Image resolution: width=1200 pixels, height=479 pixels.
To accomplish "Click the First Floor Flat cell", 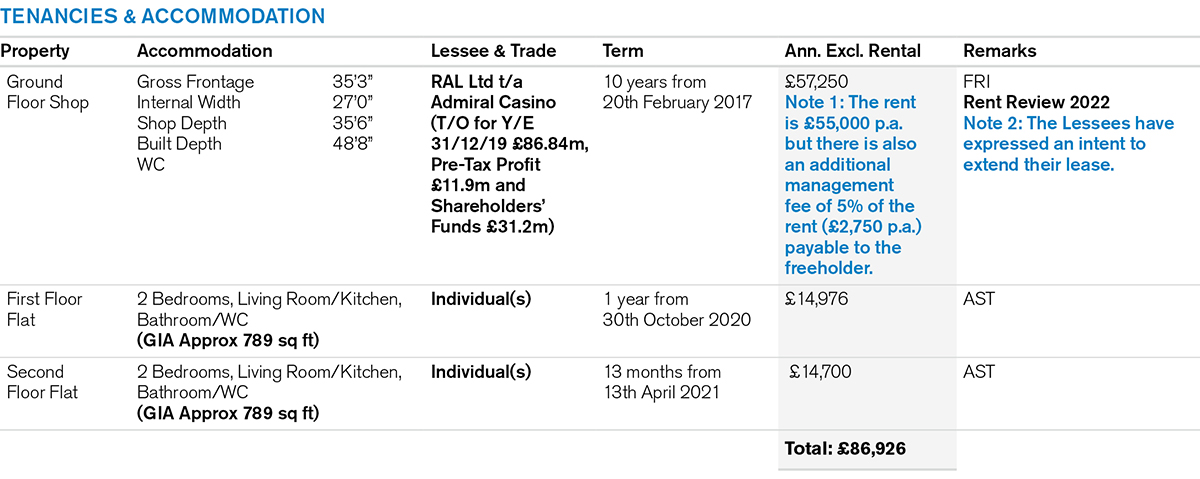I will coord(45,309).
